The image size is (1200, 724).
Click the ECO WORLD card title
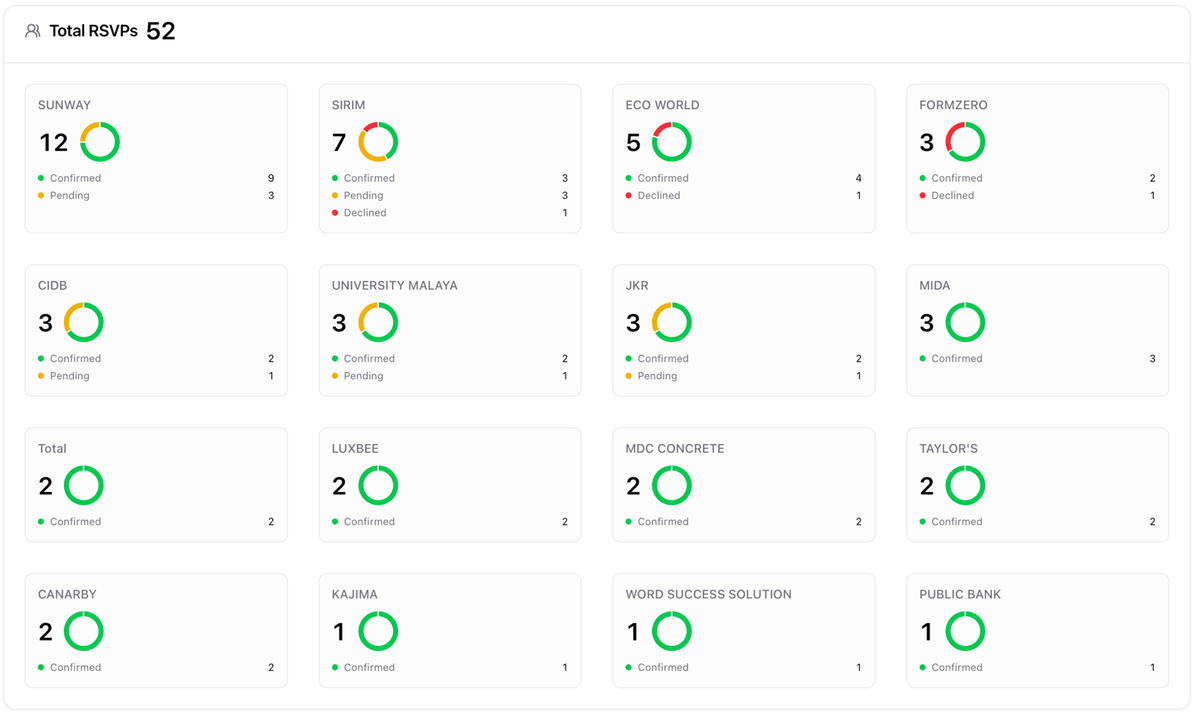pos(662,105)
